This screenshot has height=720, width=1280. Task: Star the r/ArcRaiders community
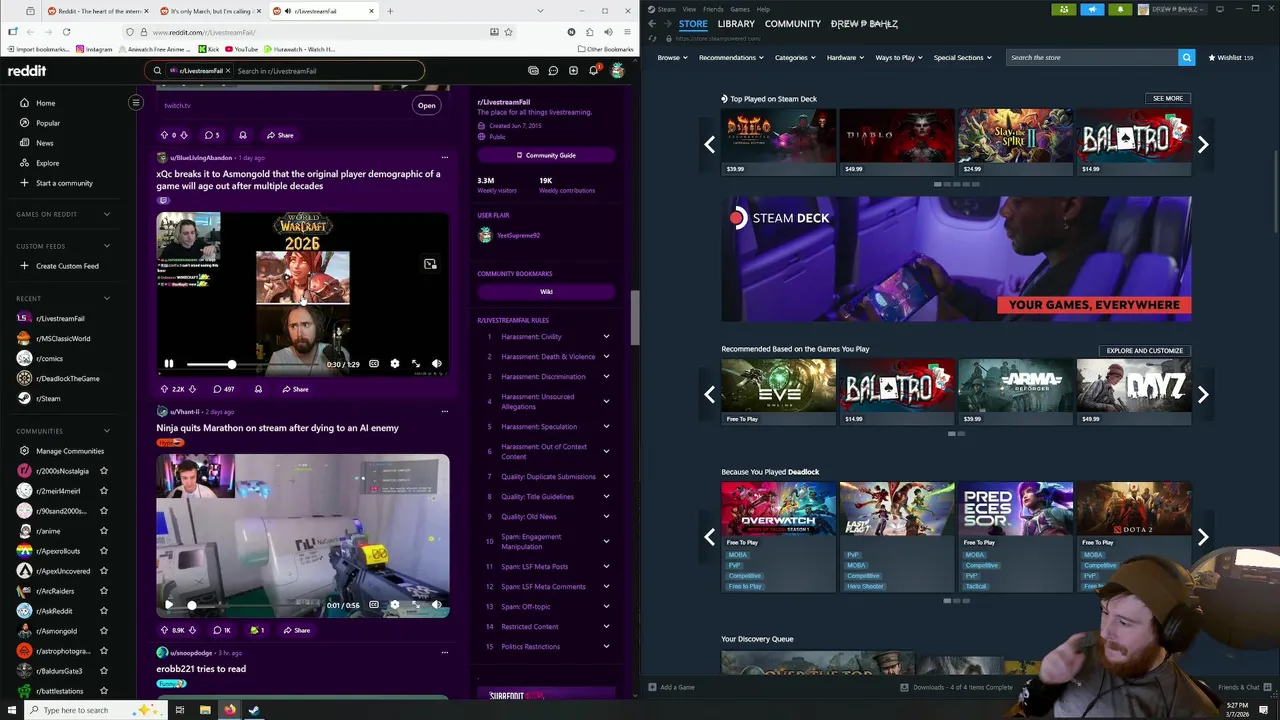(x=103, y=591)
